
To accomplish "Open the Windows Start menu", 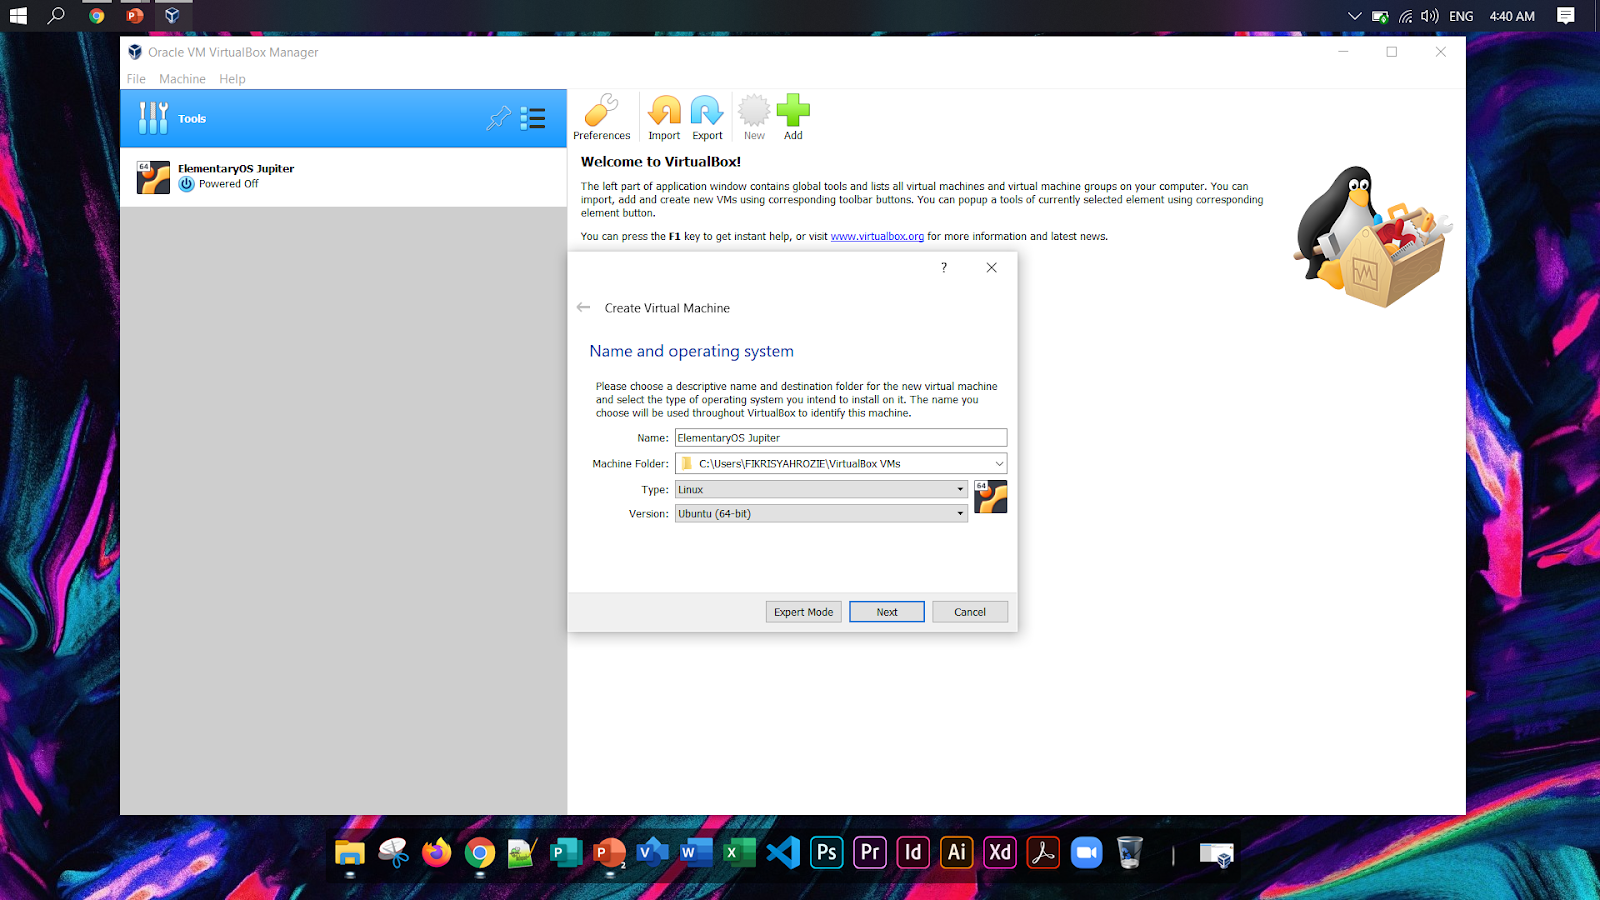I will coord(18,16).
